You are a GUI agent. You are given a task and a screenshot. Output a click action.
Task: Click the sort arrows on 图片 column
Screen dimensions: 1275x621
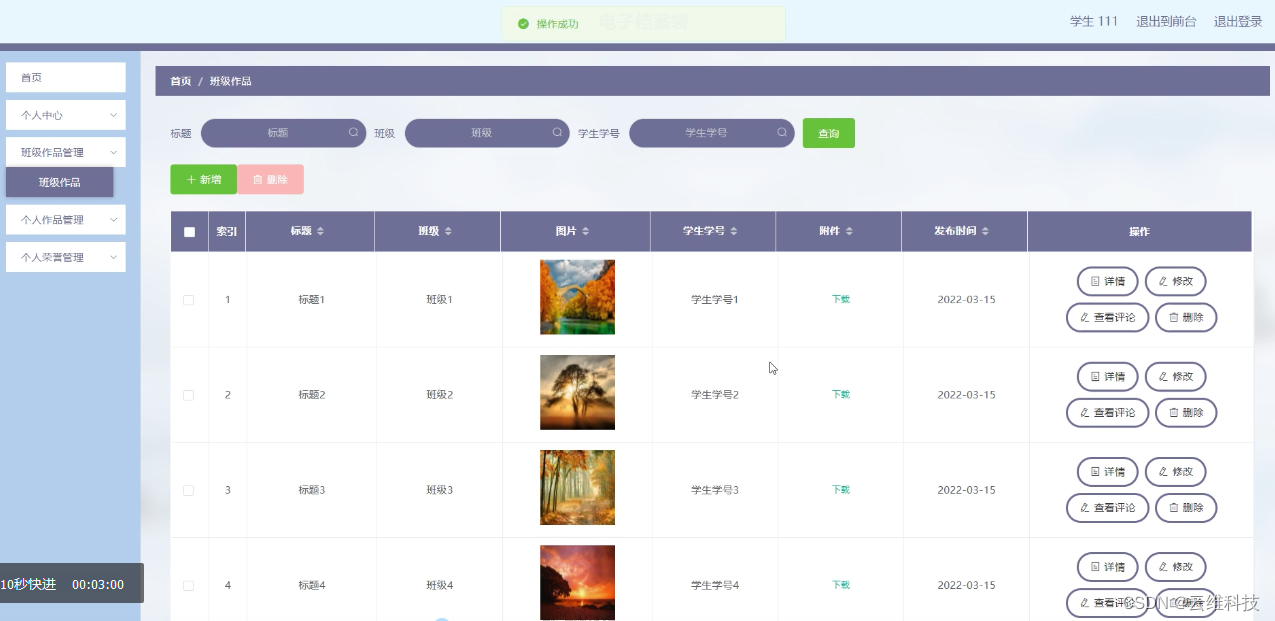click(x=585, y=231)
